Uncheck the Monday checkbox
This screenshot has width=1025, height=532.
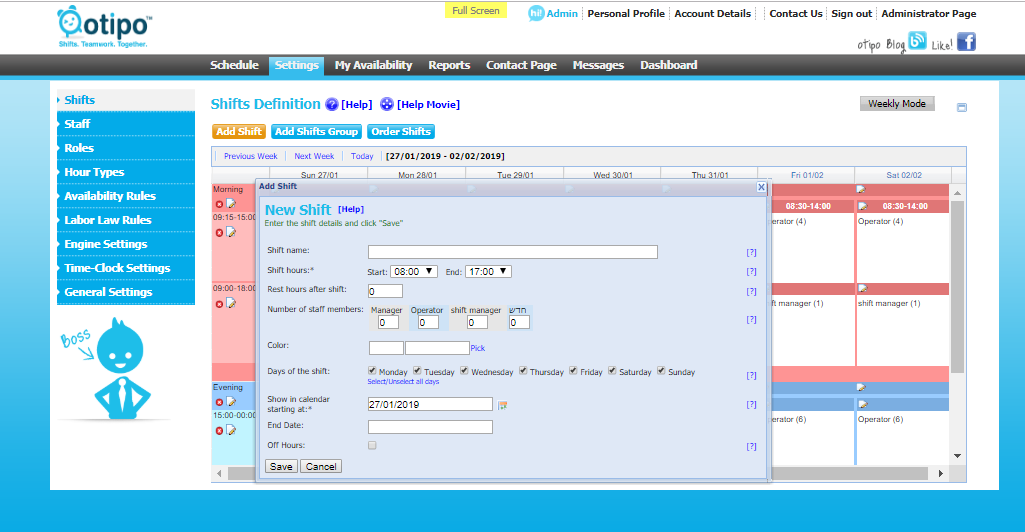coord(372,371)
